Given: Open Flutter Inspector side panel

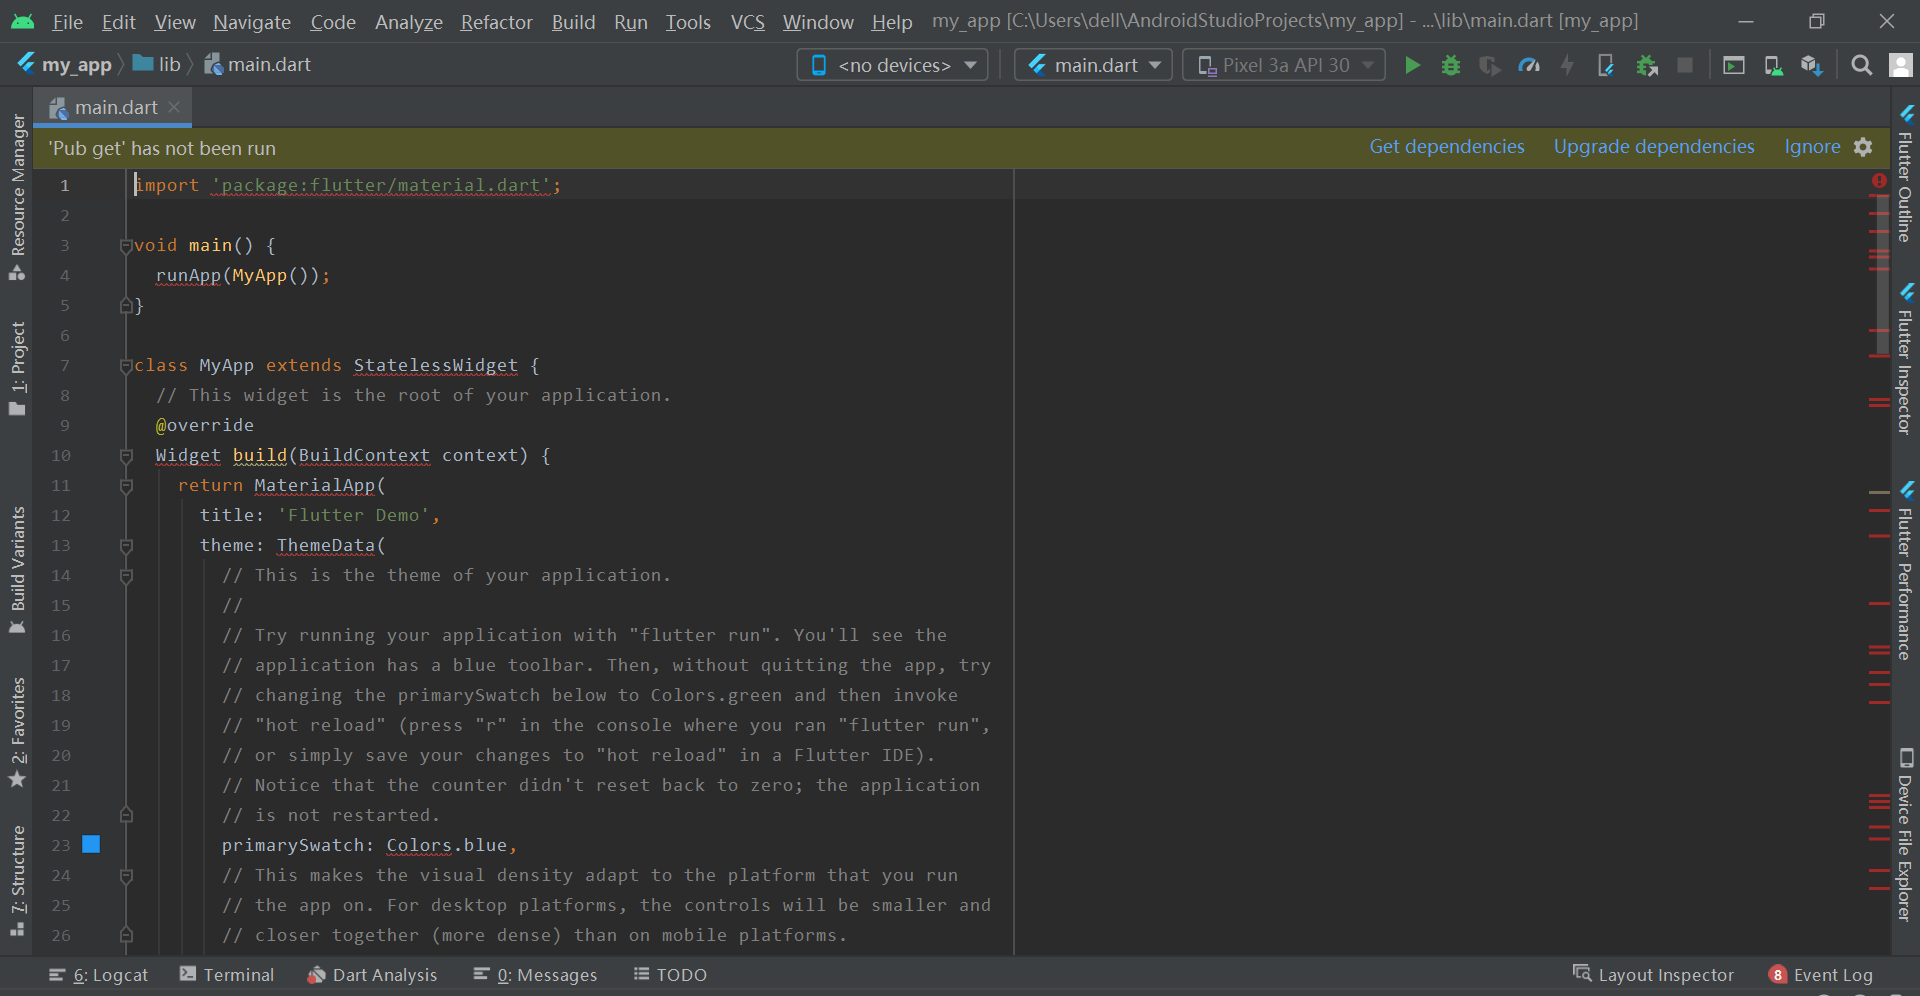Looking at the screenshot, I should 1905,360.
